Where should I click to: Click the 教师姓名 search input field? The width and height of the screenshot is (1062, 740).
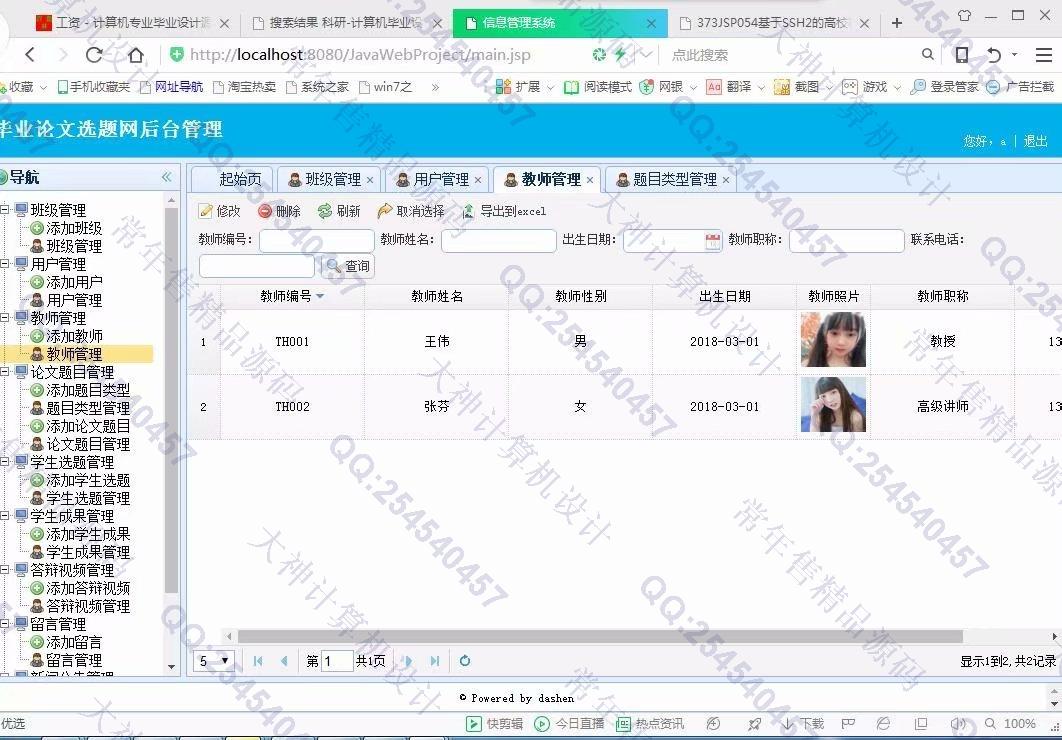(498, 241)
